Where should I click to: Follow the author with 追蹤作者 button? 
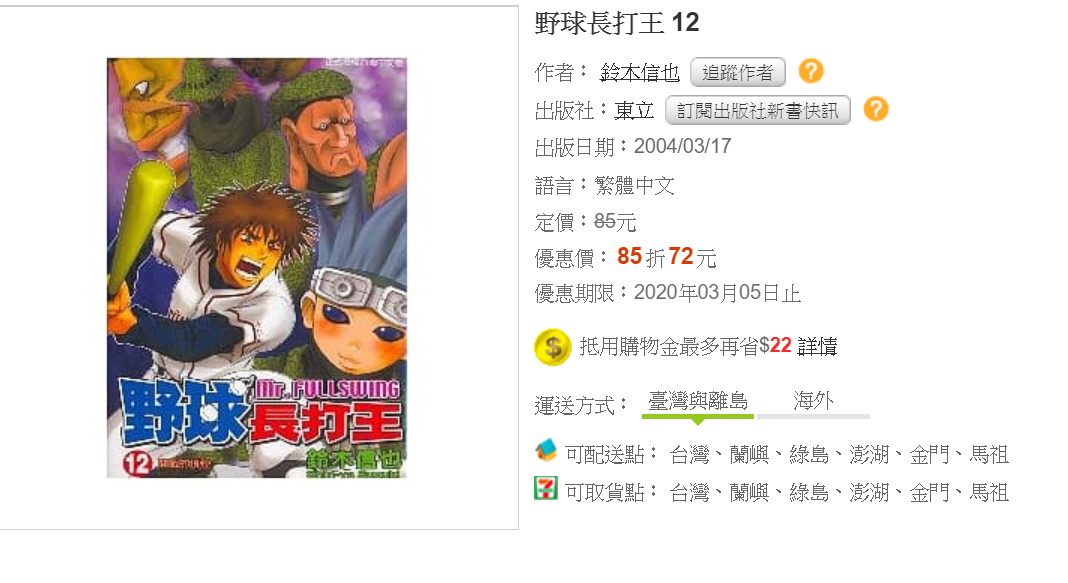coord(738,72)
